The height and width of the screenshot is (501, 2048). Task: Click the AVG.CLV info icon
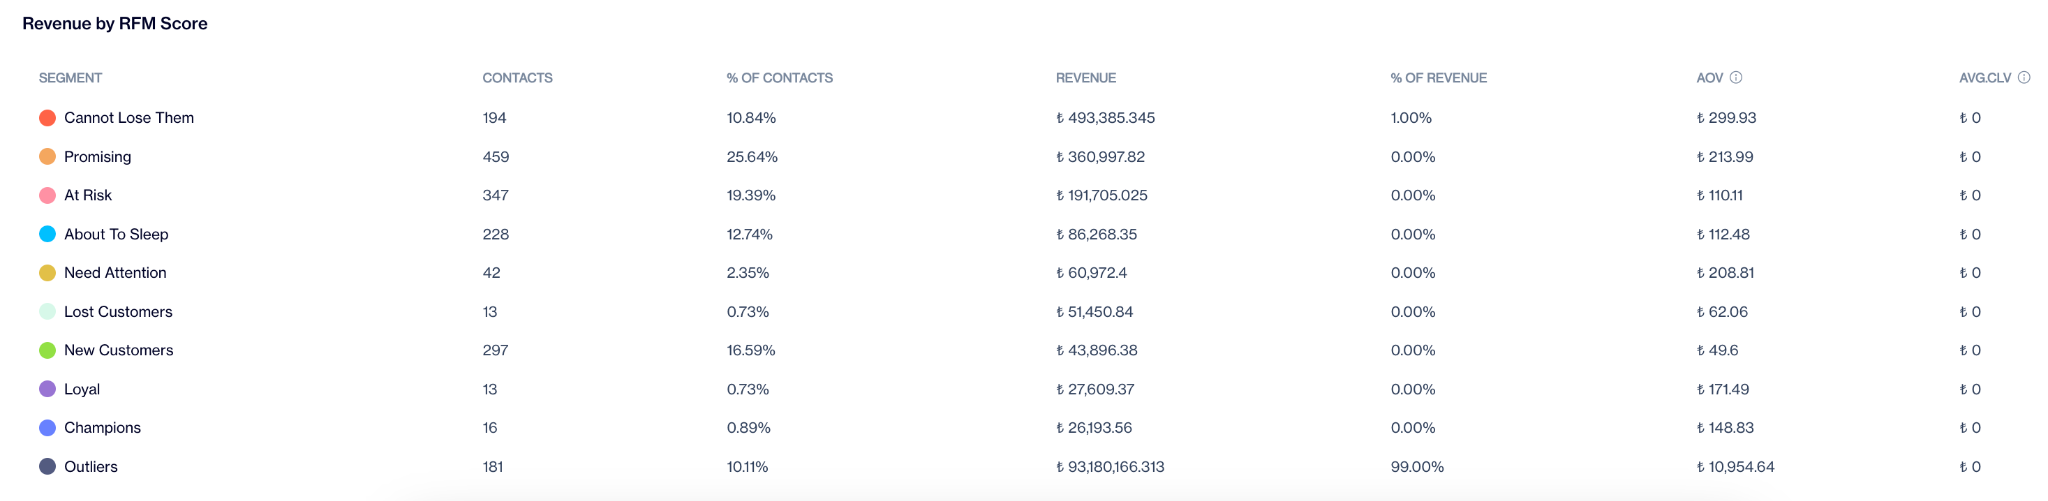[2024, 78]
